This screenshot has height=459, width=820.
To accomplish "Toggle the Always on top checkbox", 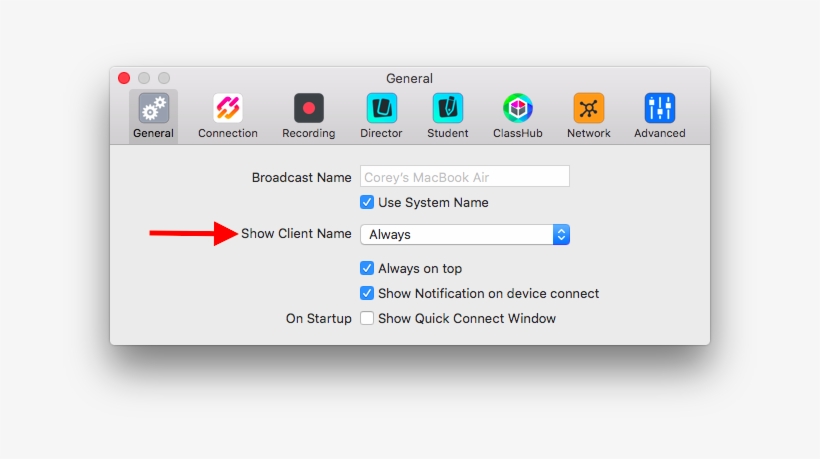I will click(367, 268).
